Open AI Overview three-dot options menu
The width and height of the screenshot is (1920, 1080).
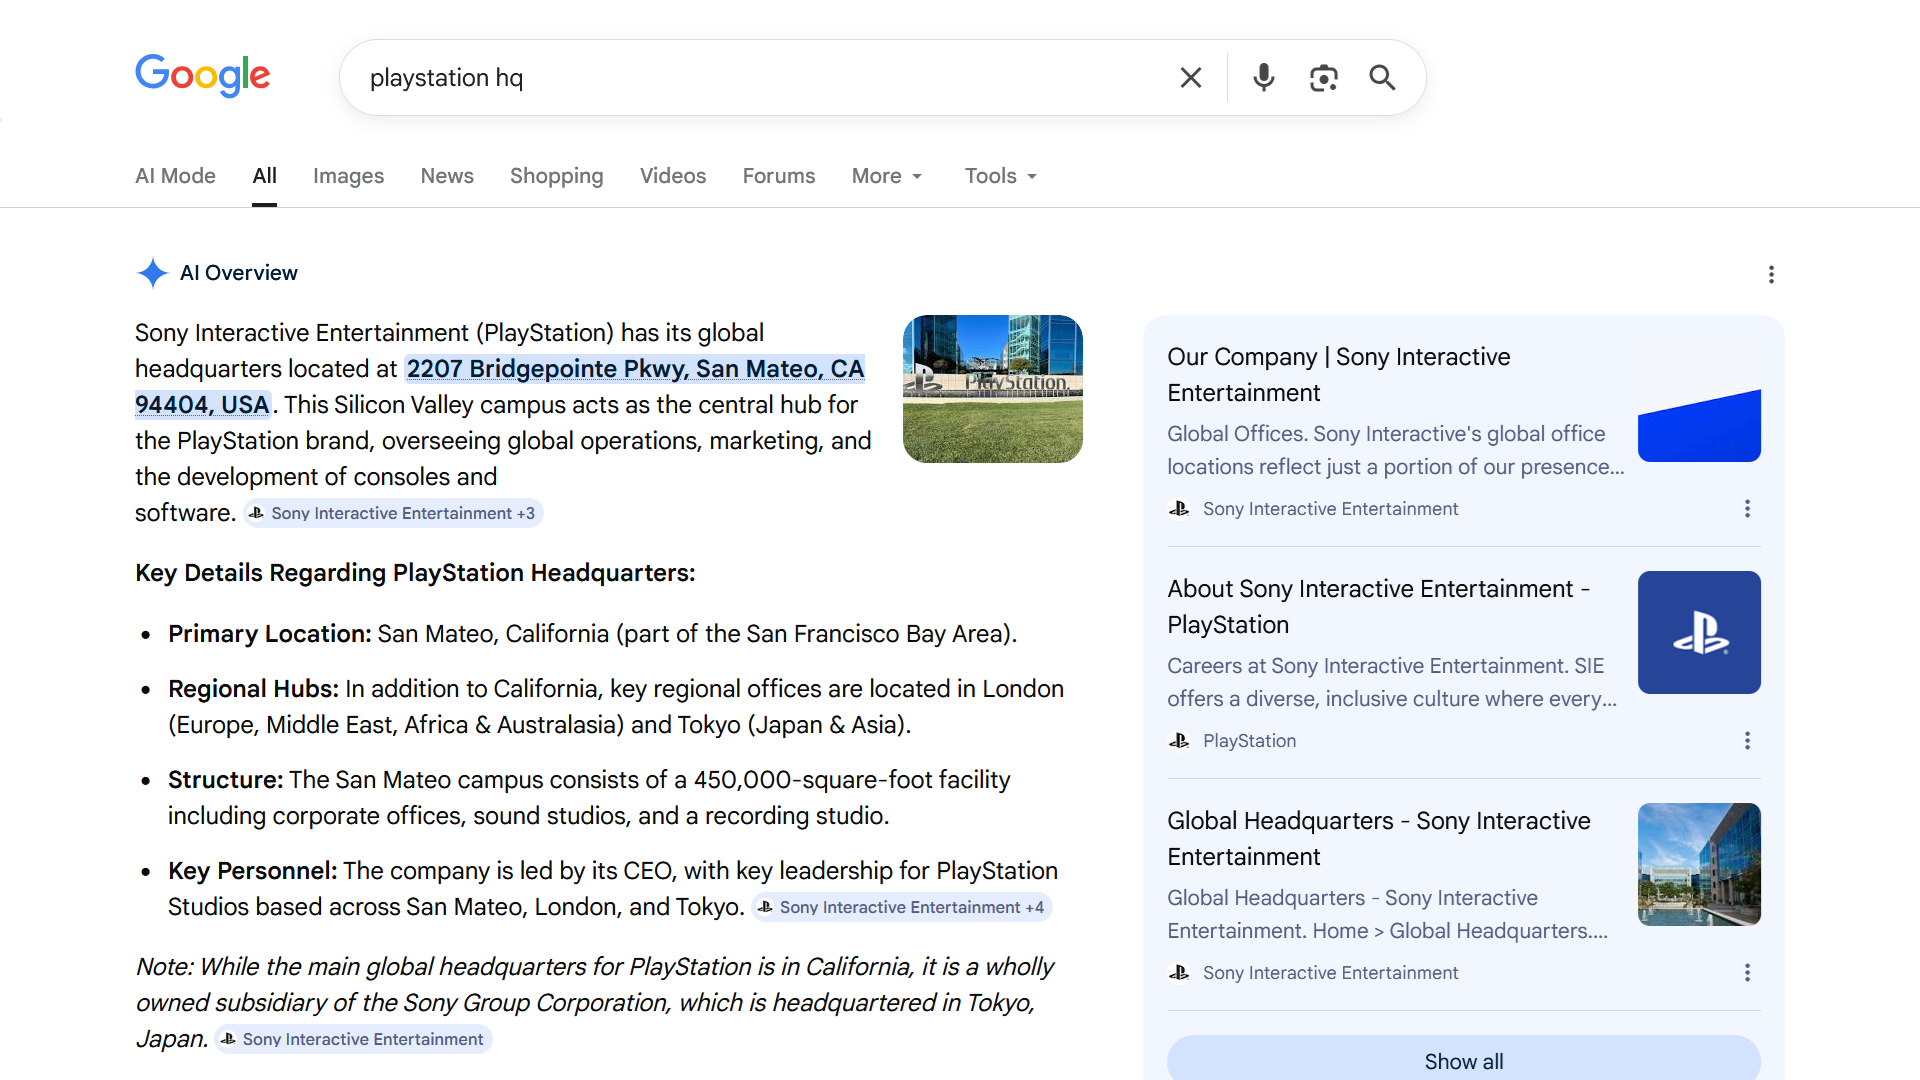pyautogui.click(x=1771, y=274)
